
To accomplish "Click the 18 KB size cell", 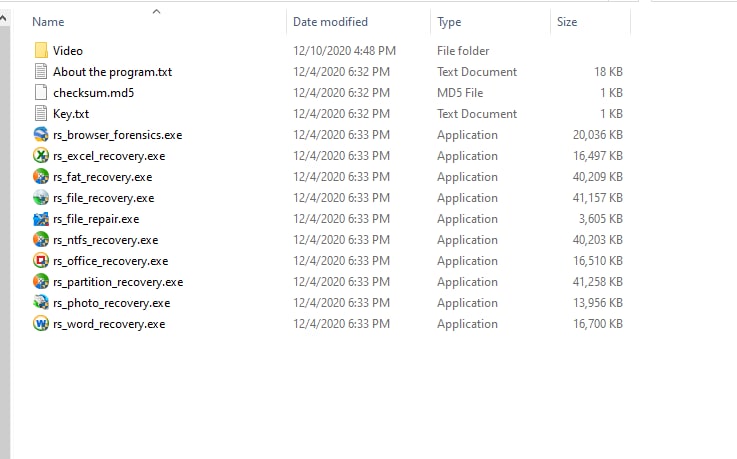I will pos(608,72).
